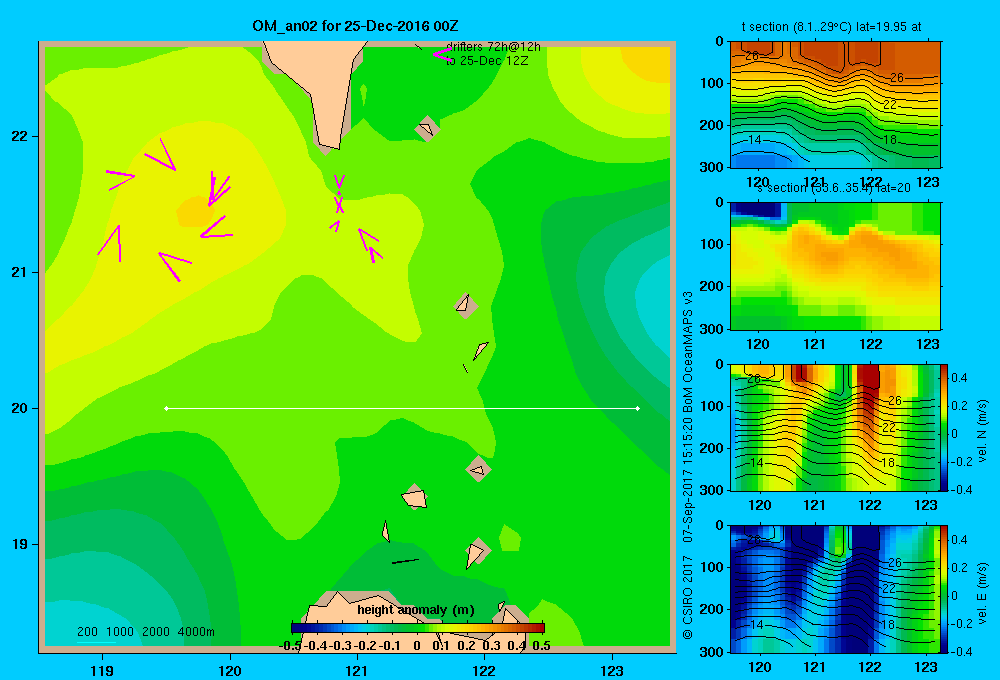The height and width of the screenshot is (680, 1000).
Task: Click the 0.4 tick on vel. N scale
Action: click(x=959, y=378)
